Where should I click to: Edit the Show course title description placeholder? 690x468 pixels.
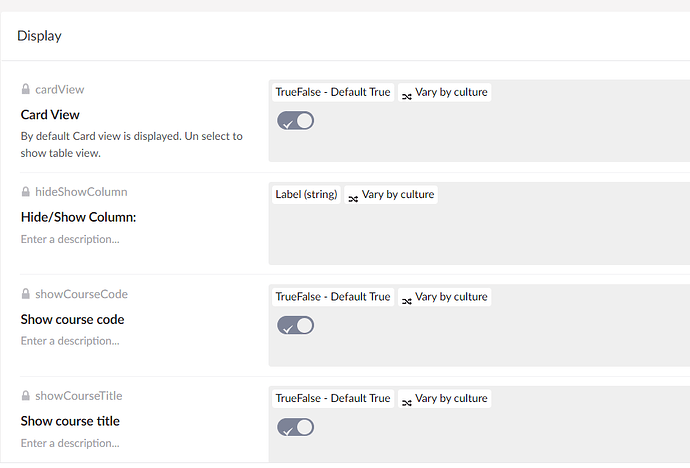(70, 443)
